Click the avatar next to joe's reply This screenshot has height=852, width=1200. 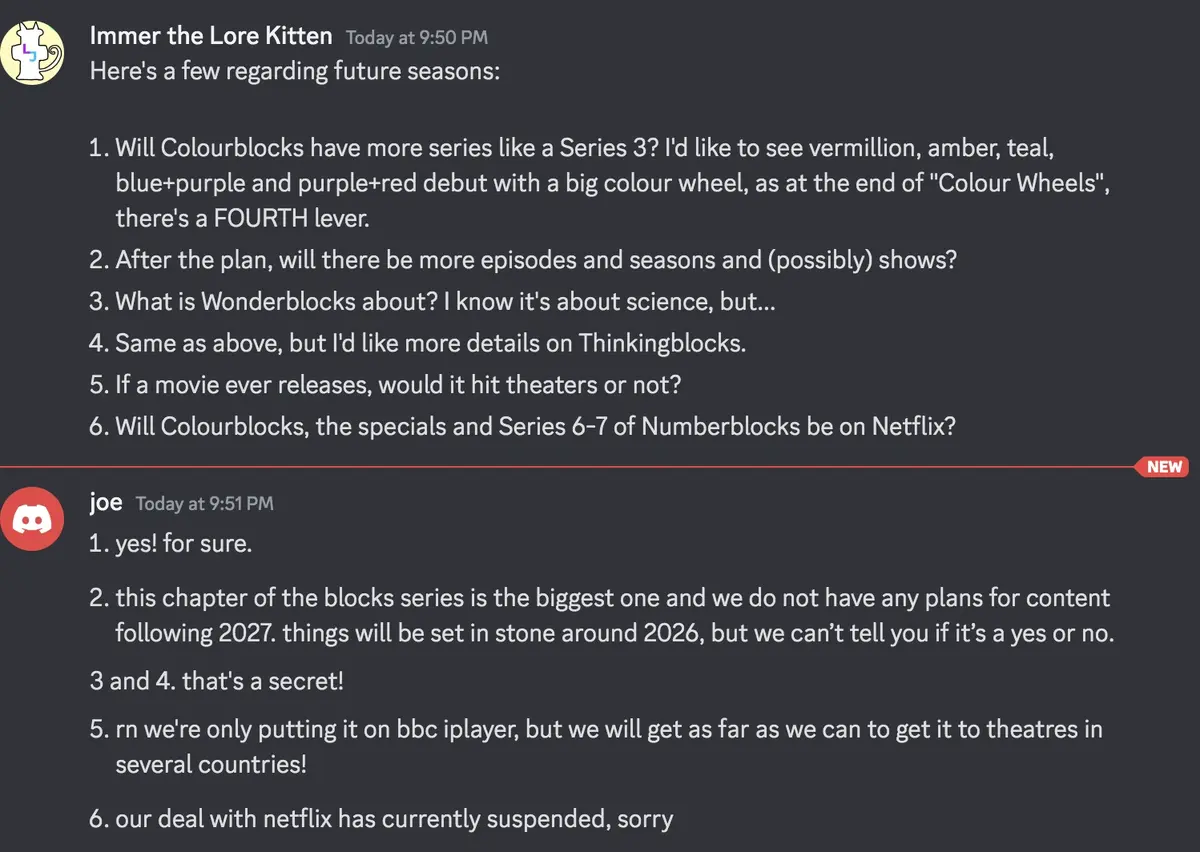tap(33, 518)
